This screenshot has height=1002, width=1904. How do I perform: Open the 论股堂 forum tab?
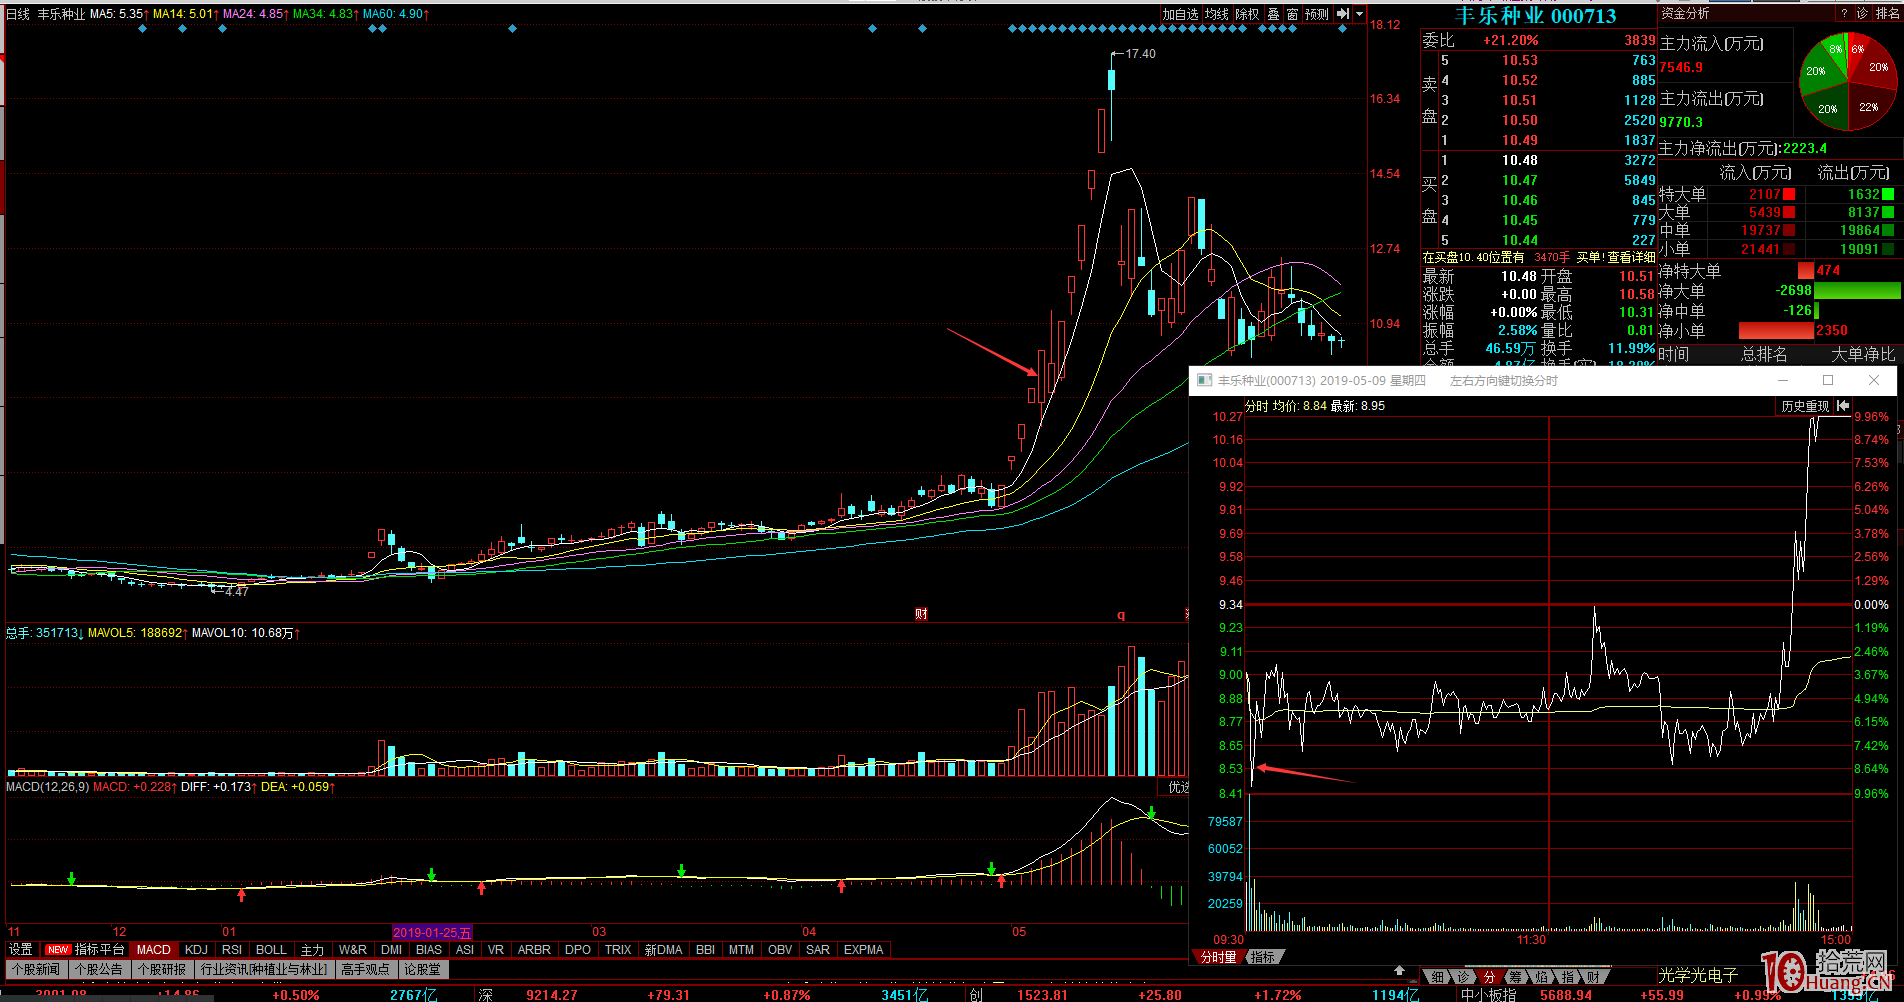point(422,969)
